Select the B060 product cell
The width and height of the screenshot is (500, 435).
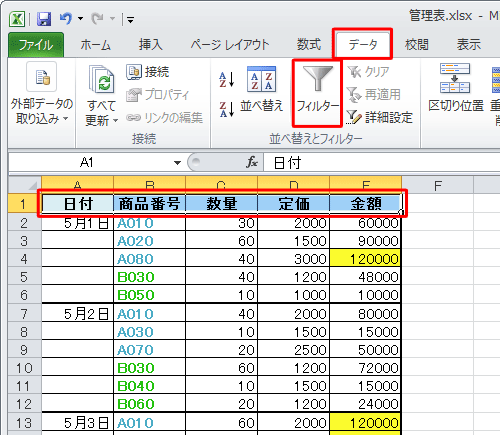tap(149, 404)
